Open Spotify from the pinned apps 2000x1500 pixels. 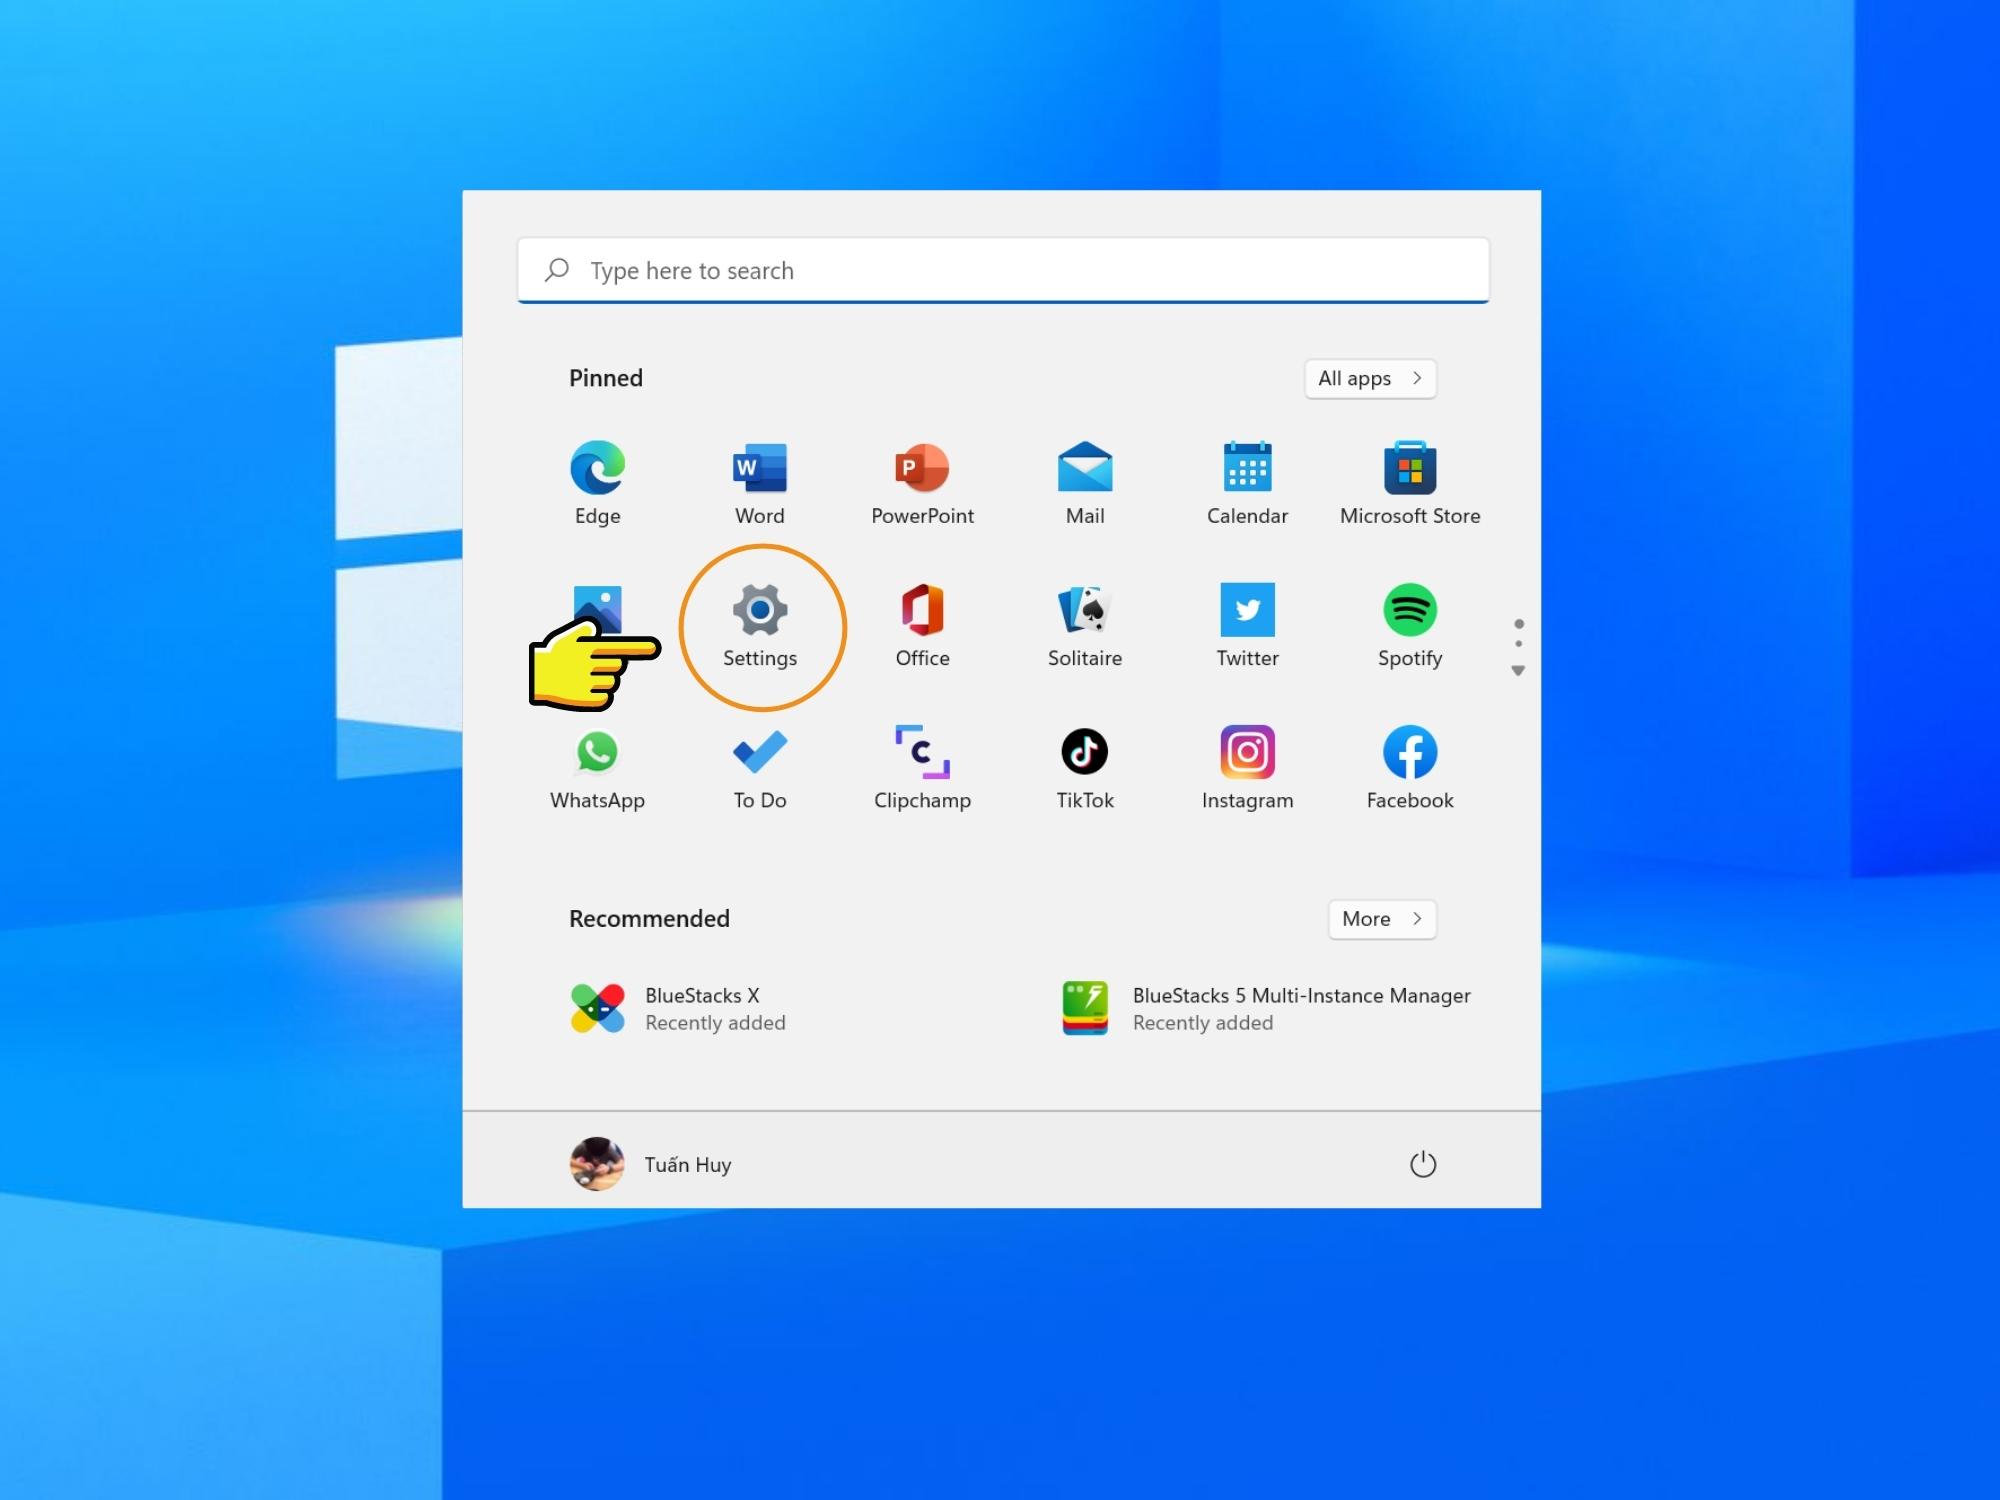pyautogui.click(x=1410, y=622)
